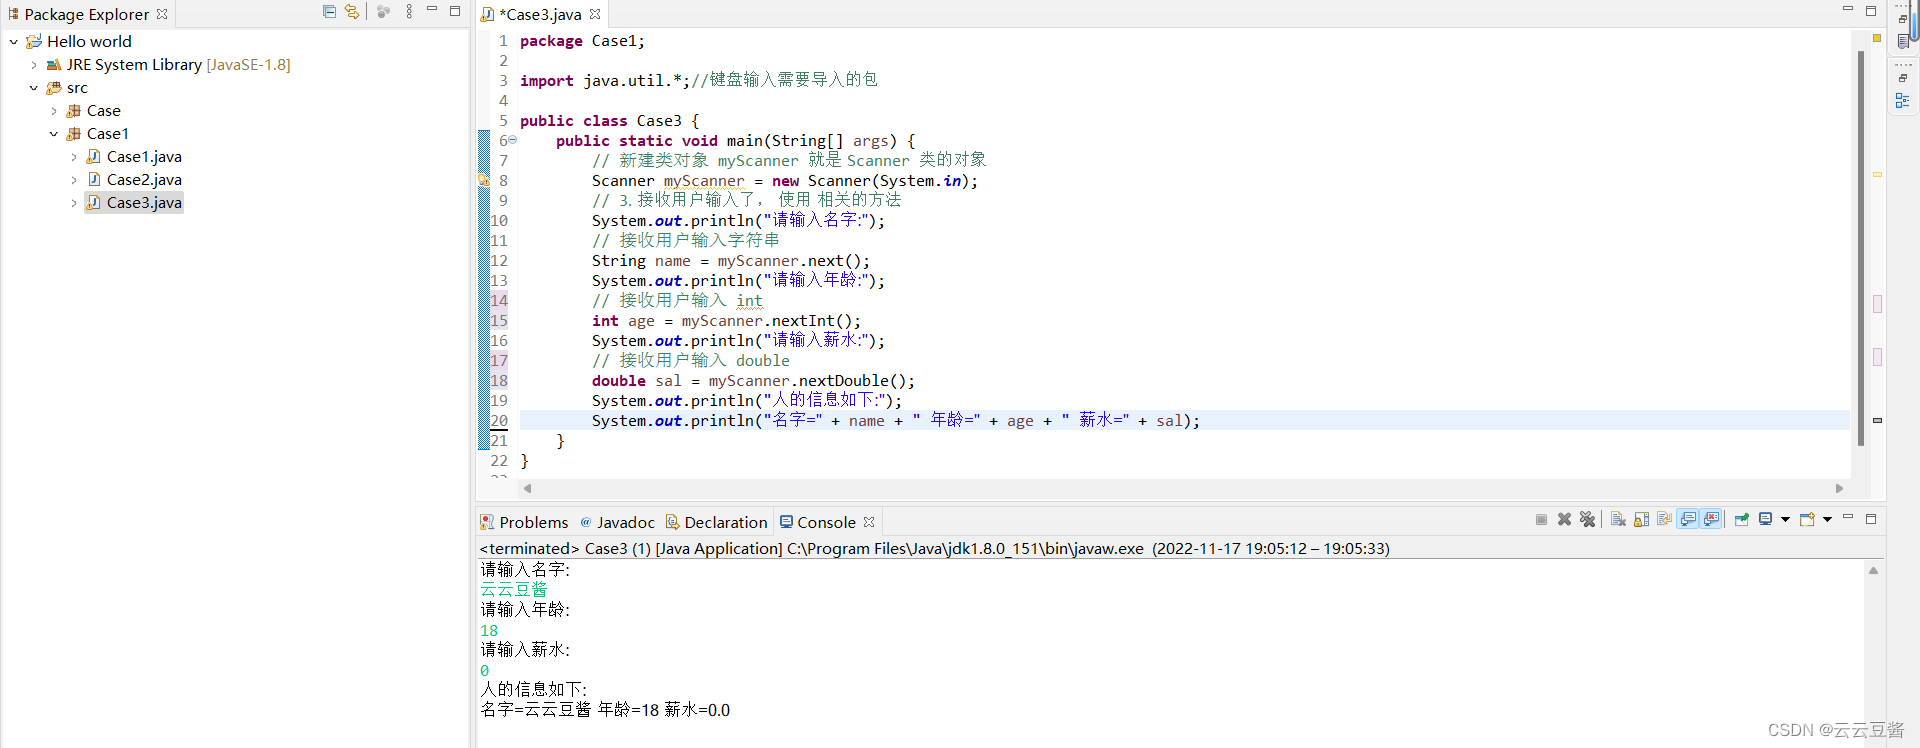1920x748 pixels.
Task: Open the Javadoc tab
Action: (617, 522)
